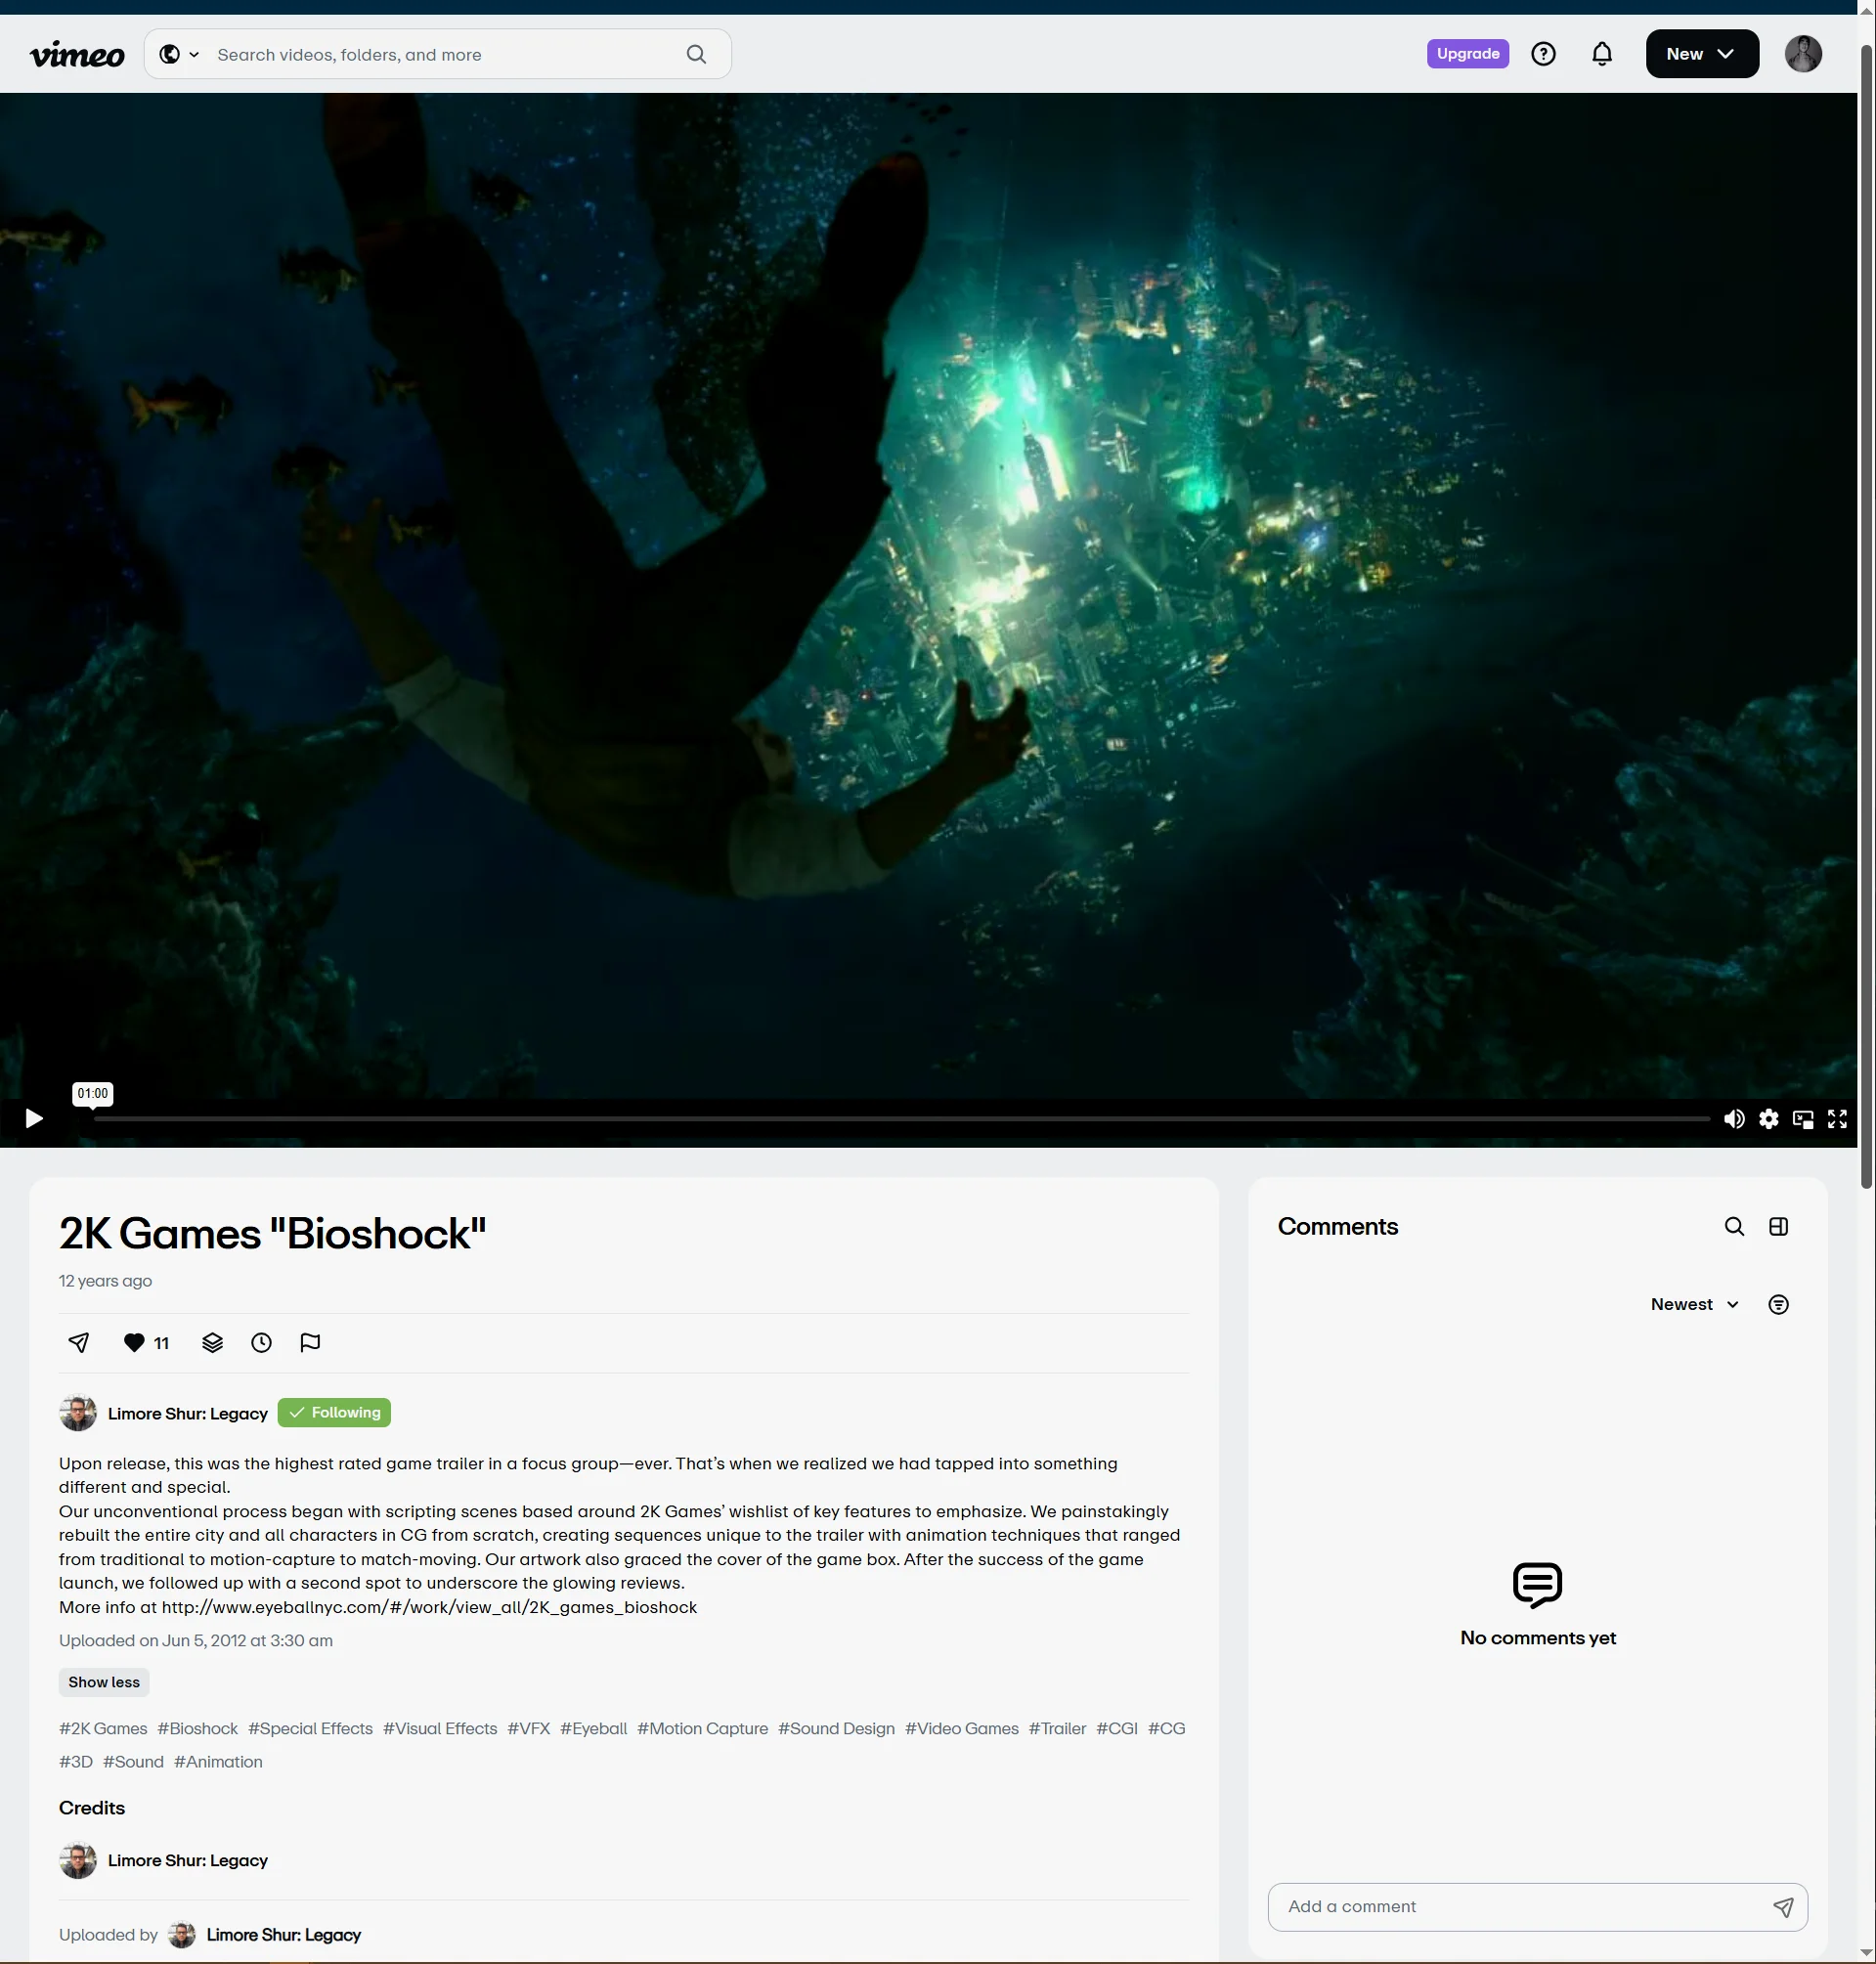Open the #Special Effects tag

pyautogui.click(x=310, y=1728)
